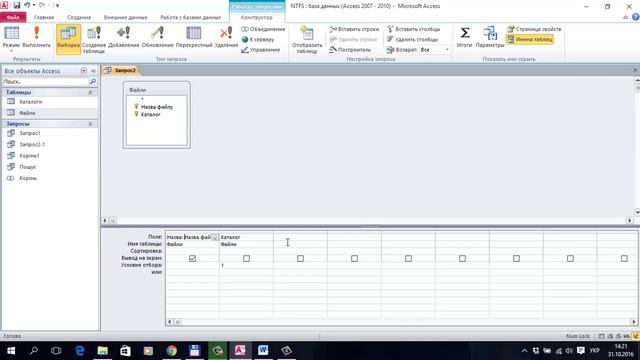The height and width of the screenshot is (360, 640).
Task: Select the Запрос2-1 query
Action: tap(50, 144)
